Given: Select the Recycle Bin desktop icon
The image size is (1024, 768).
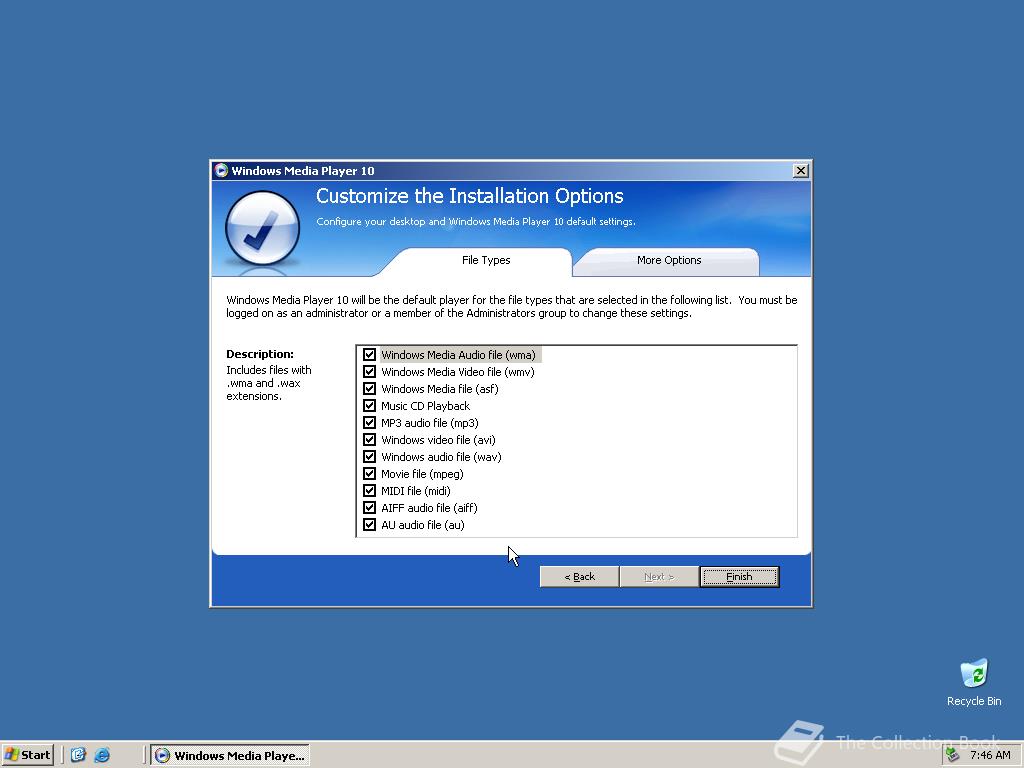Looking at the screenshot, I should tap(974, 682).
